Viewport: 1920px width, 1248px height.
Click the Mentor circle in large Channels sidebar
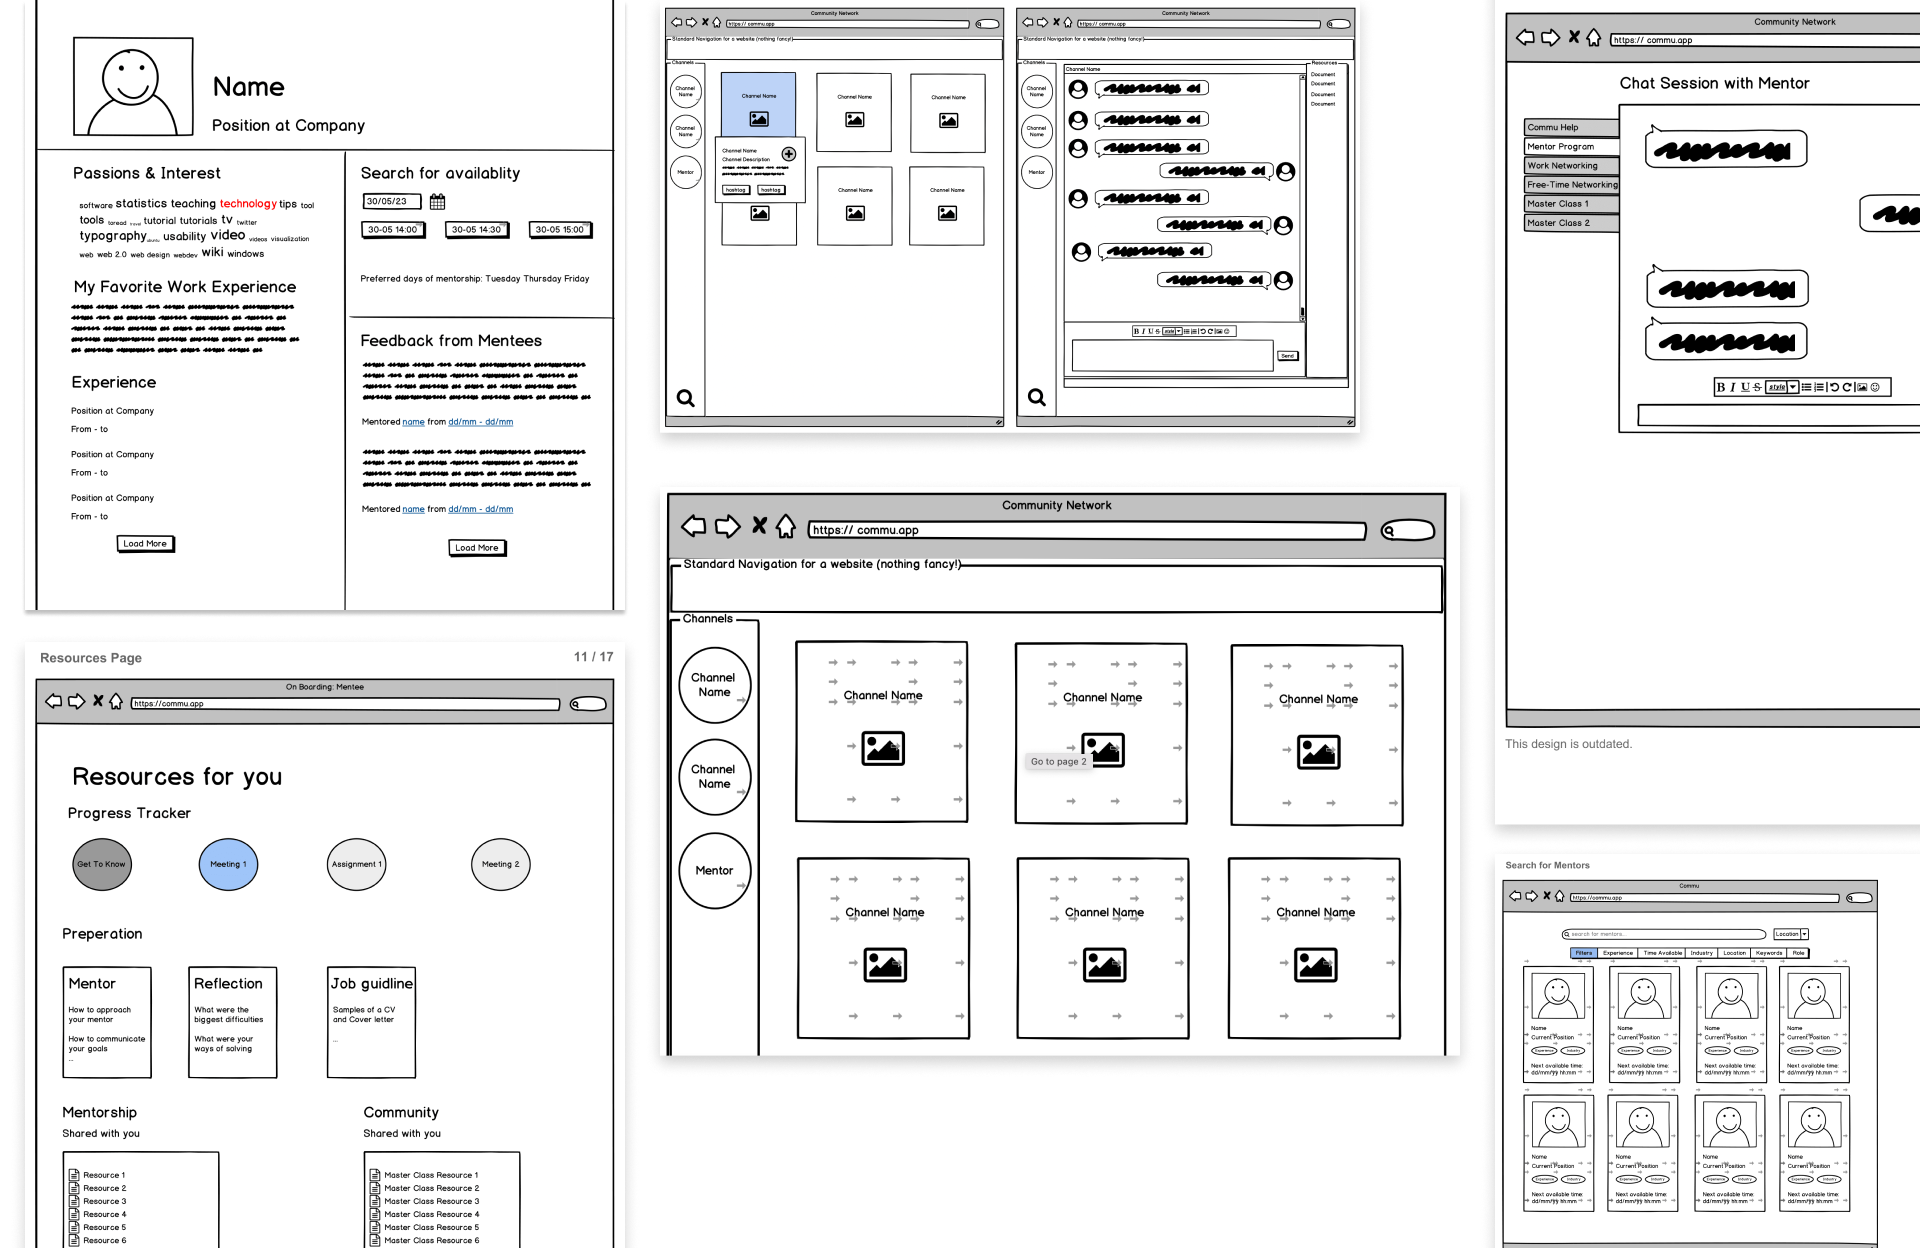[x=714, y=871]
